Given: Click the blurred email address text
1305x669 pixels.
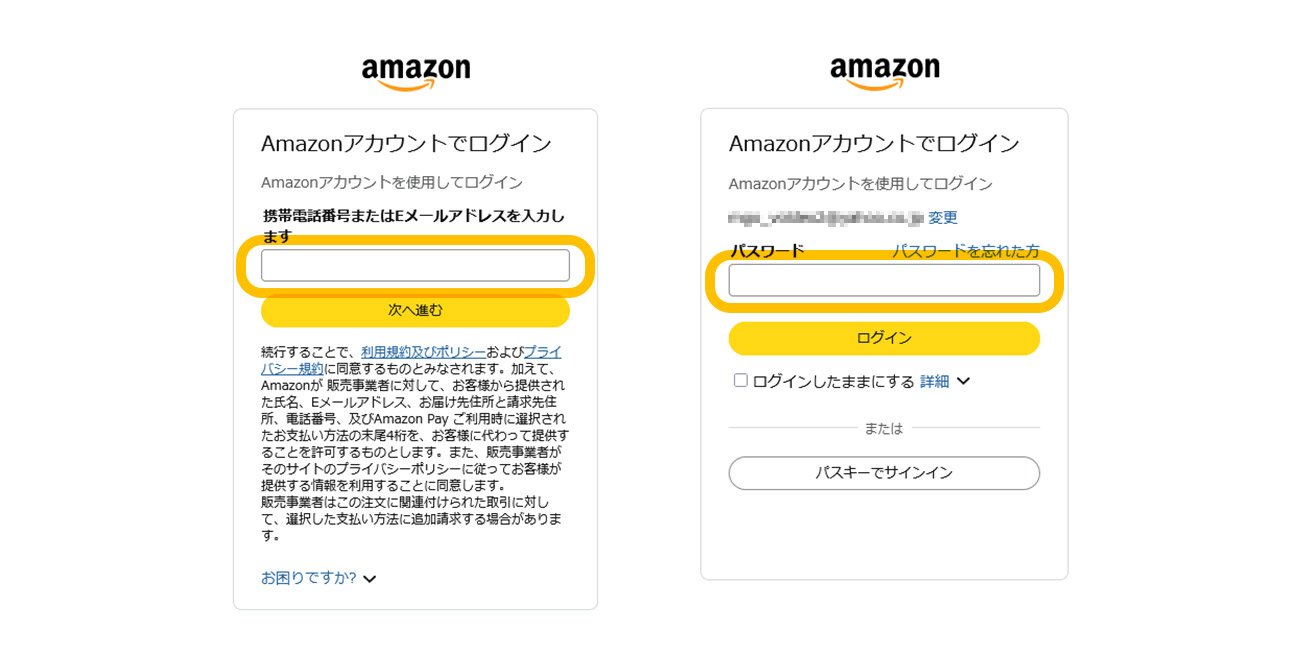Looking at the screenshot, I should click(x=825, y=218).
